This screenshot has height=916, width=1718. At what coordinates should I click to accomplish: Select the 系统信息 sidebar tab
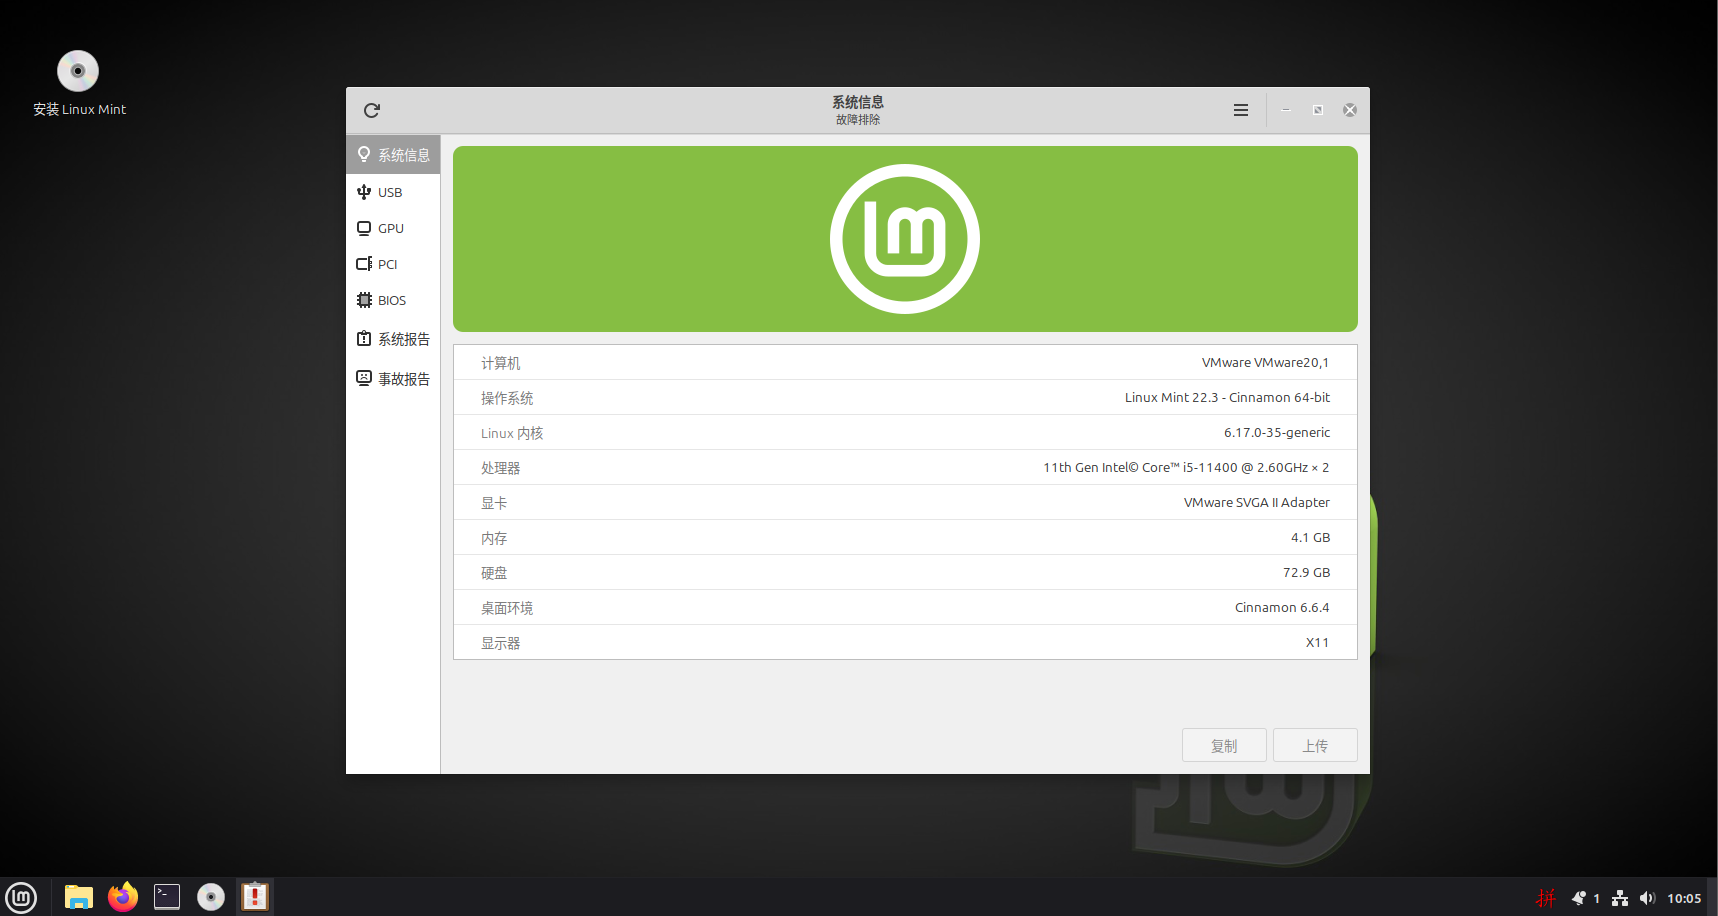[x=393, y=155]
